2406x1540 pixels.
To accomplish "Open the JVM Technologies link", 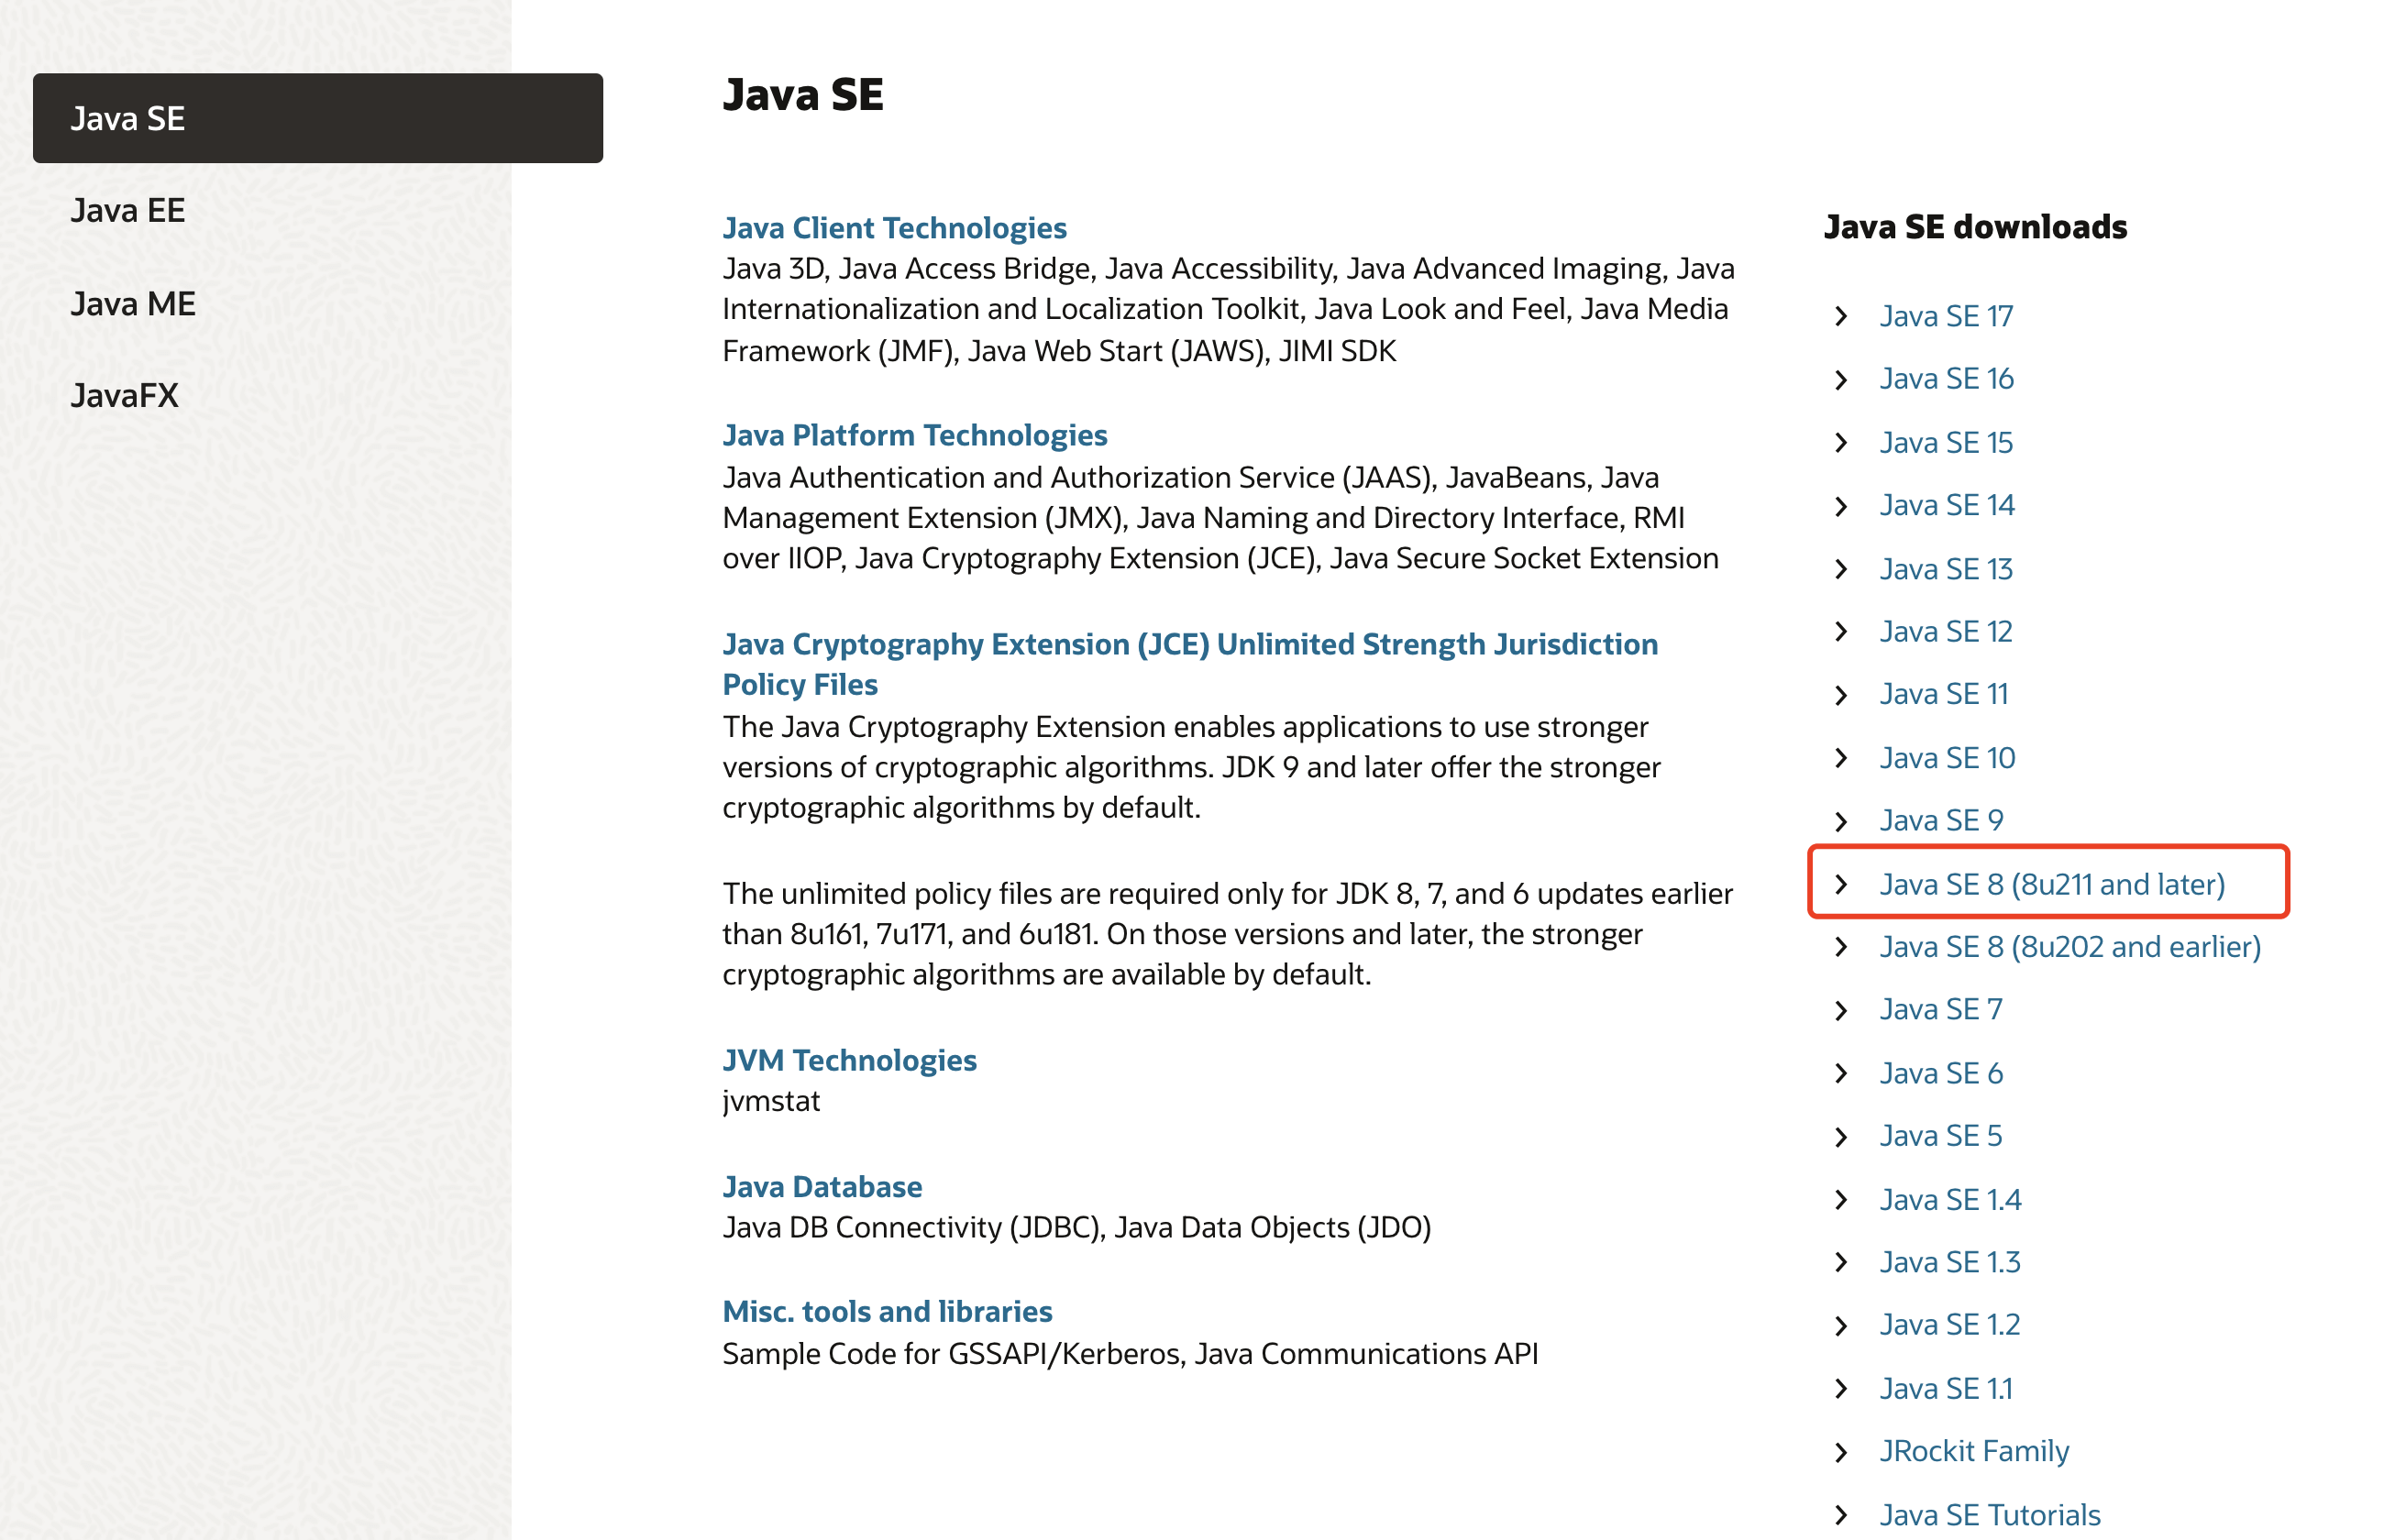I will pos(849,1060).
